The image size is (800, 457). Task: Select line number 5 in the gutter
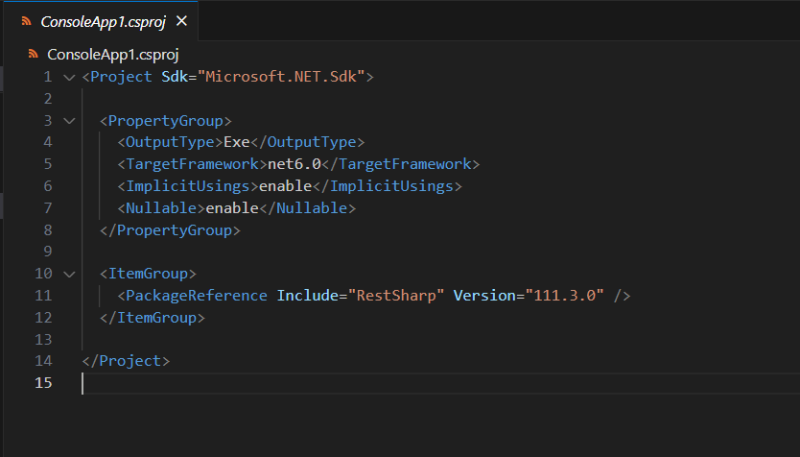[47, 186]
